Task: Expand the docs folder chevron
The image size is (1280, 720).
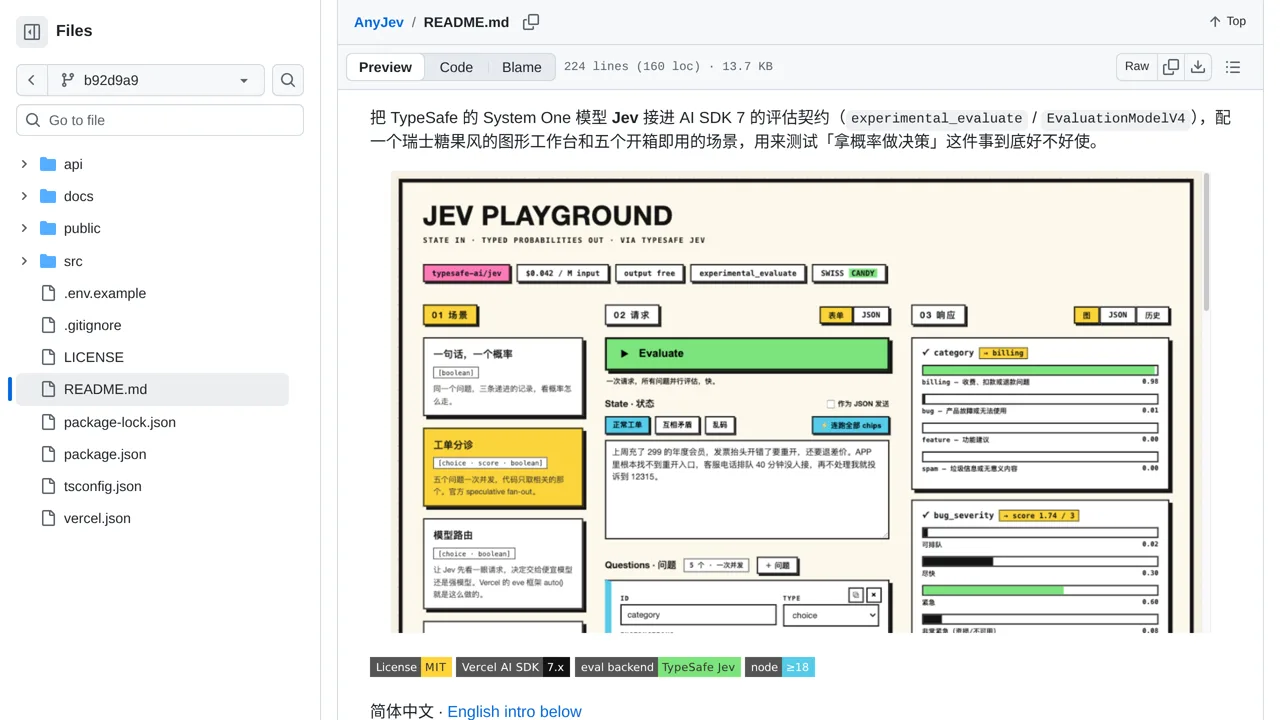Action: click(x=24, y=196)
